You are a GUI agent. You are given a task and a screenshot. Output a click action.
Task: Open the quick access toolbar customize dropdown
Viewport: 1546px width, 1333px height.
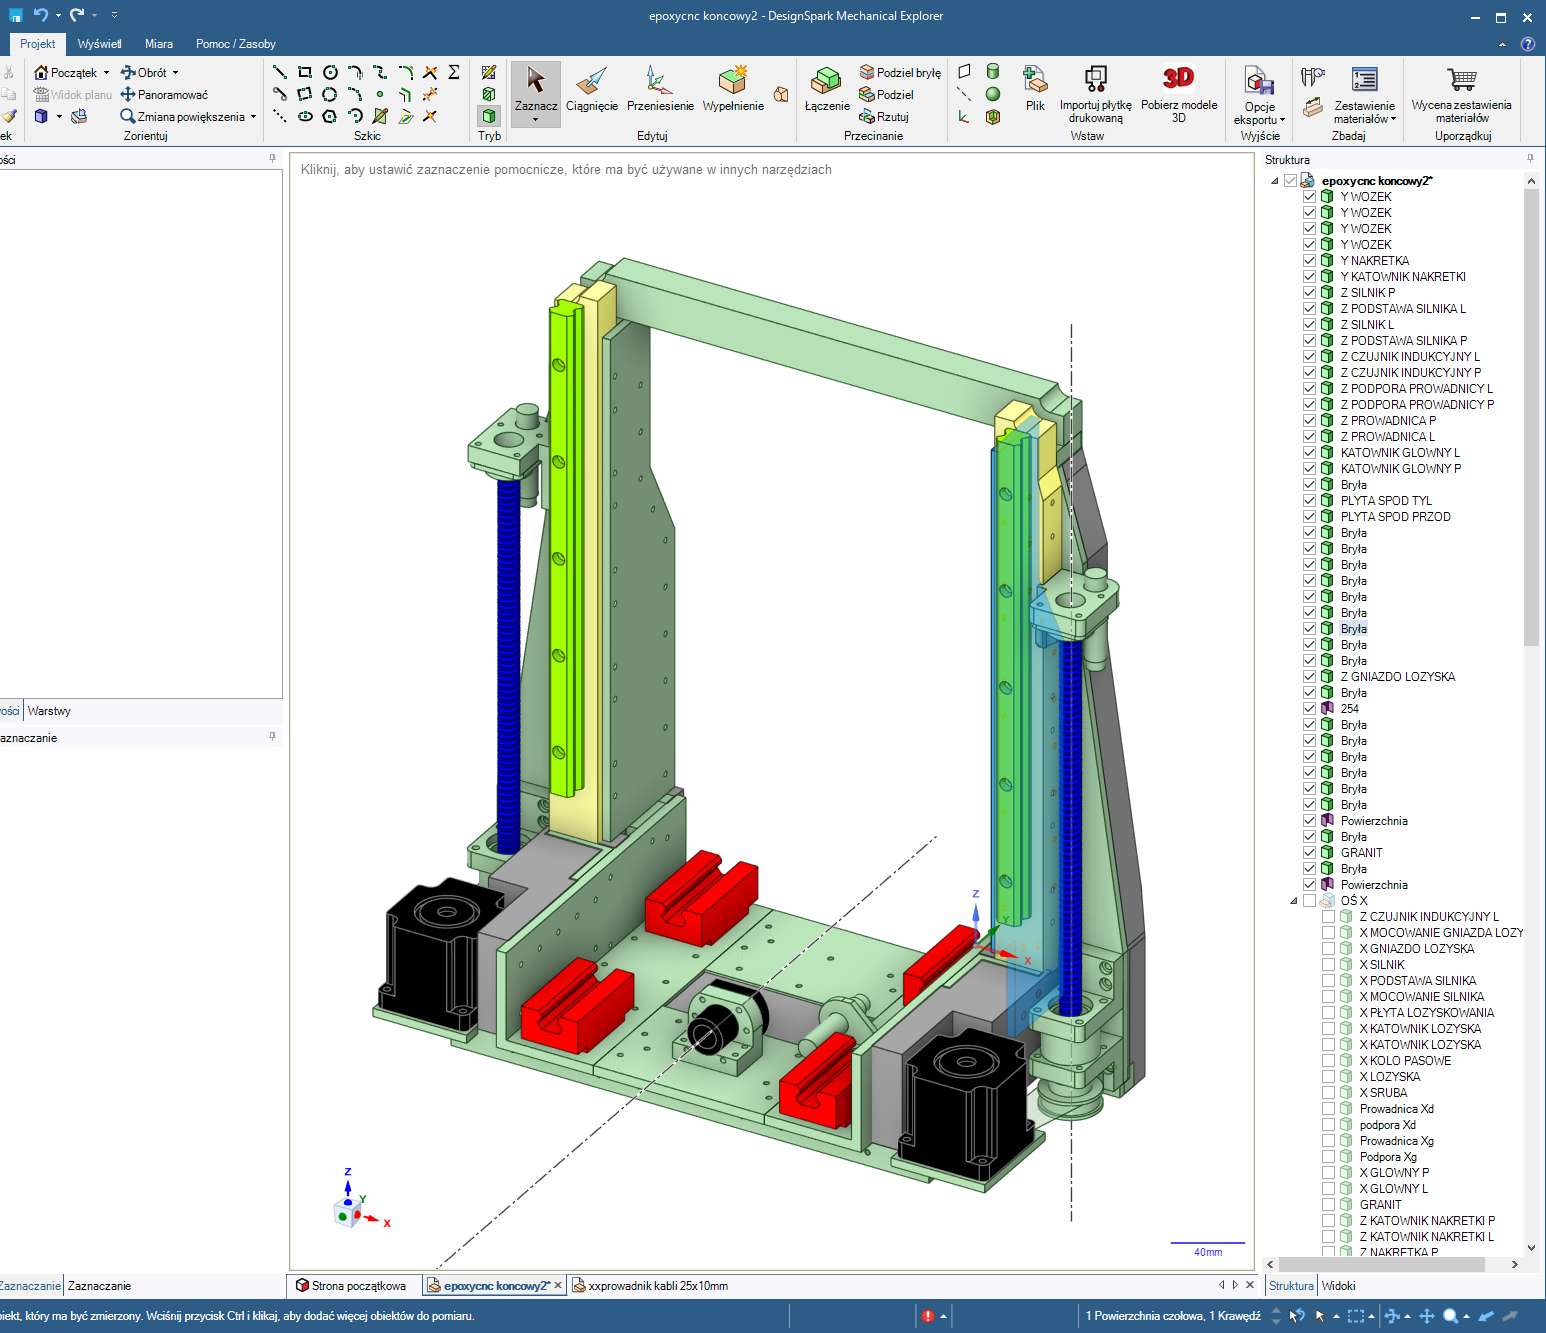click(114, 15)
